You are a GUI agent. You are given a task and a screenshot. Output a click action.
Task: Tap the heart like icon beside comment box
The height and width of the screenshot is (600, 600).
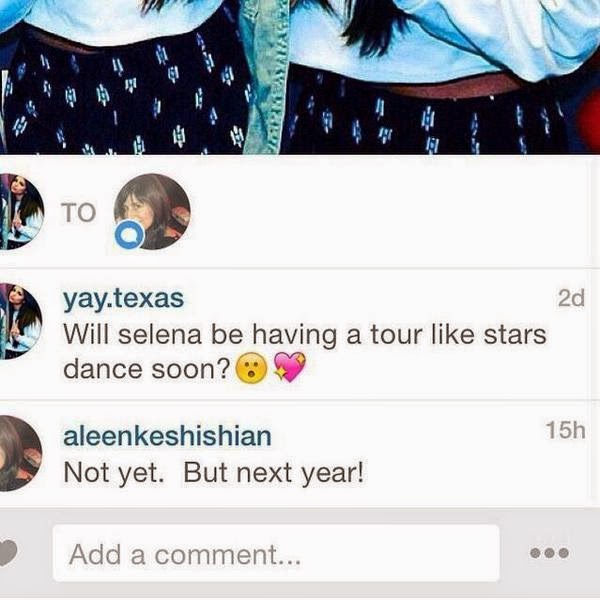[8, 553]
